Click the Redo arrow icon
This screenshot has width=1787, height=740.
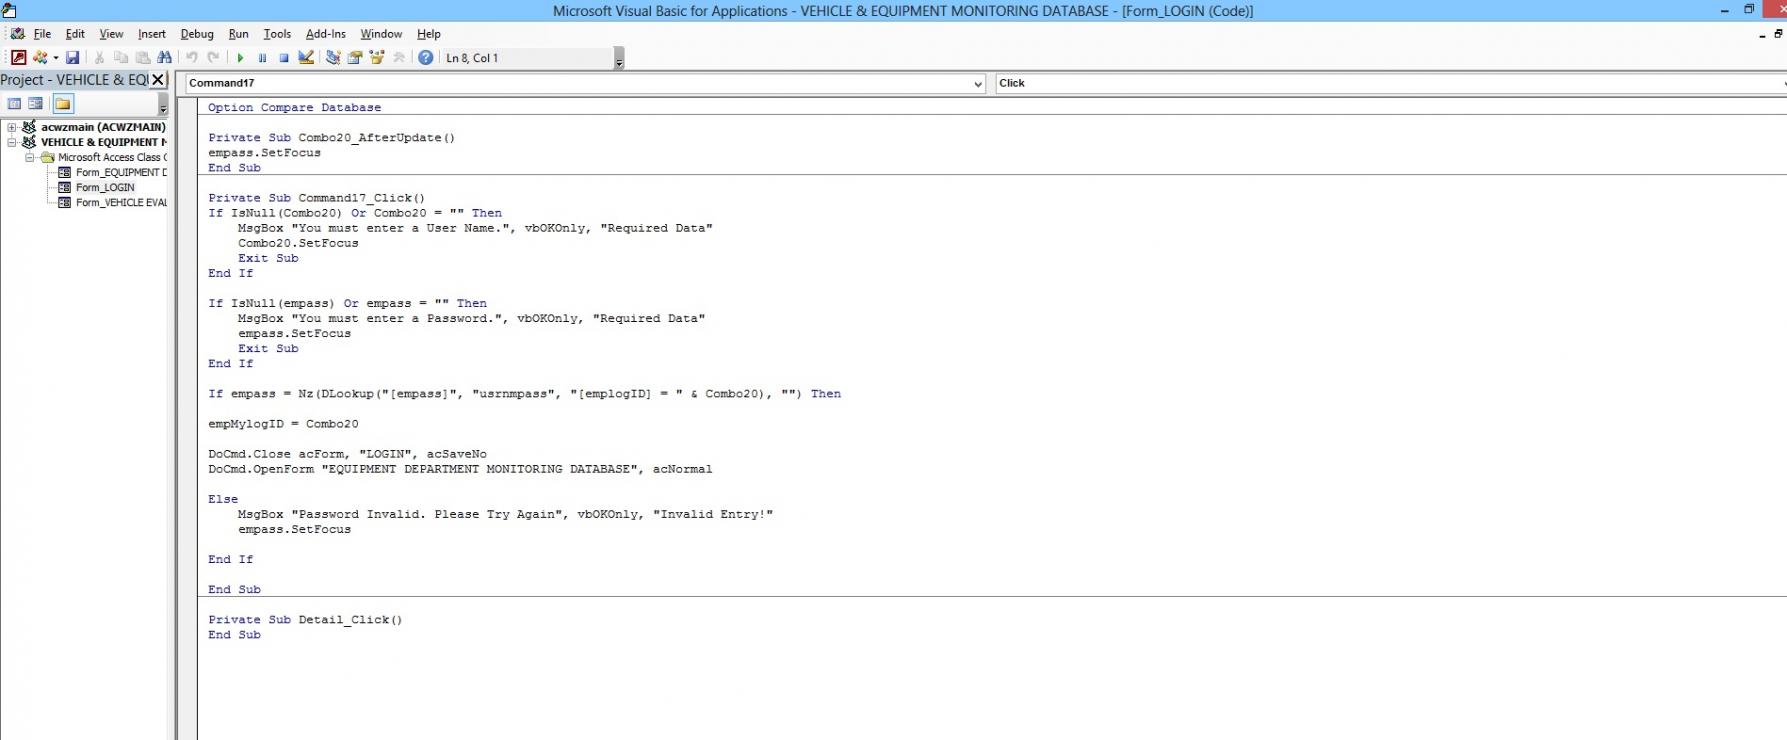(213, 58)
